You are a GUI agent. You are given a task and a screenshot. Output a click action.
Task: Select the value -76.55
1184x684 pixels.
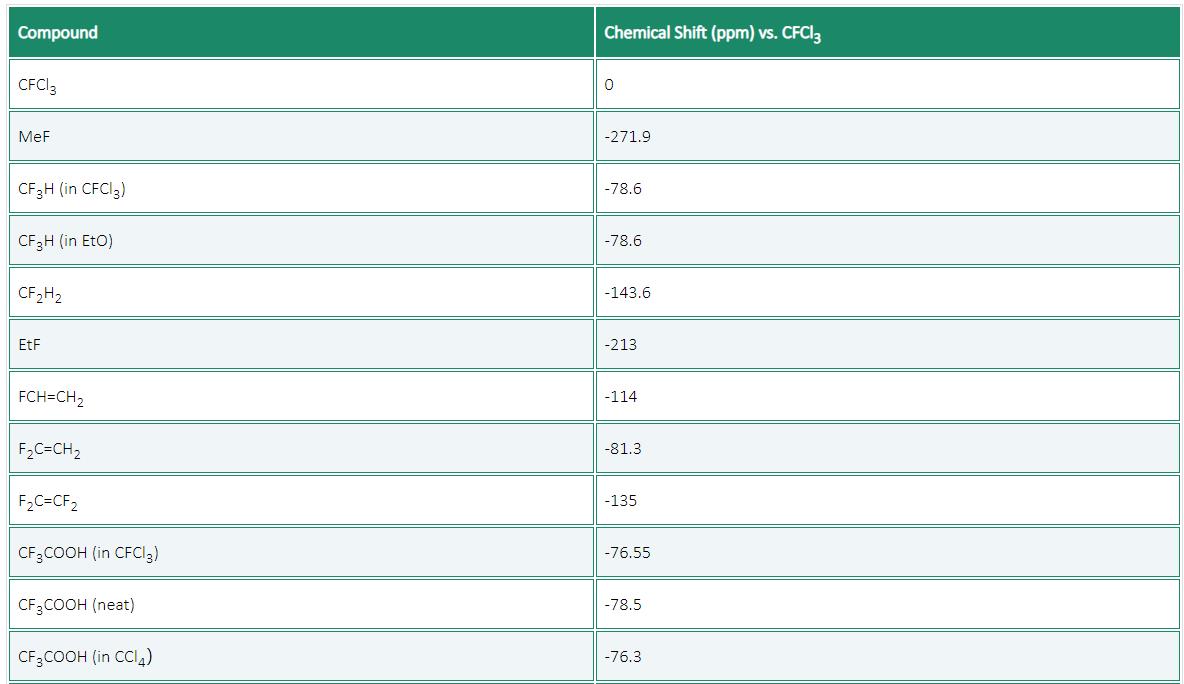(887, 553)
